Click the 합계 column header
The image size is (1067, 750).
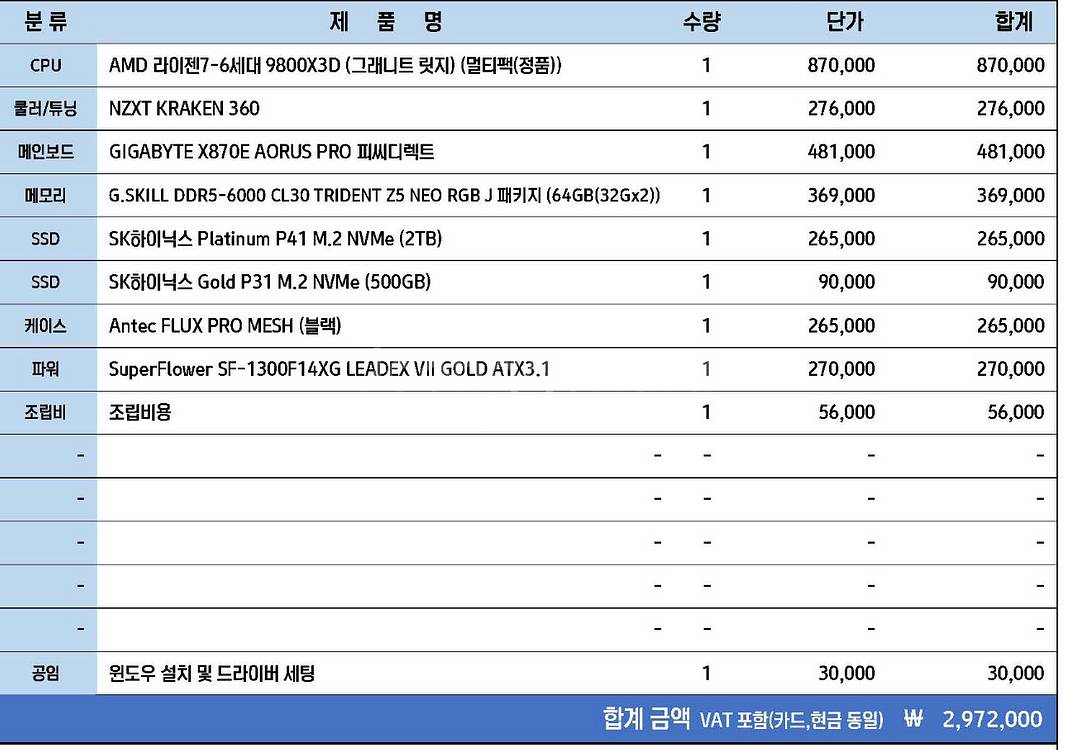[1013, 21]
